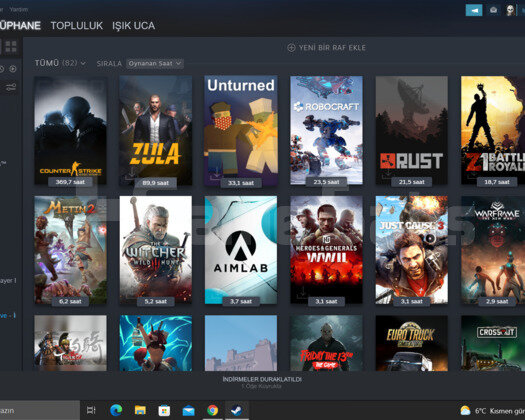Select the Zula game cover
Viewport: 525px width, 420px height.
click(x=156, y=131)
